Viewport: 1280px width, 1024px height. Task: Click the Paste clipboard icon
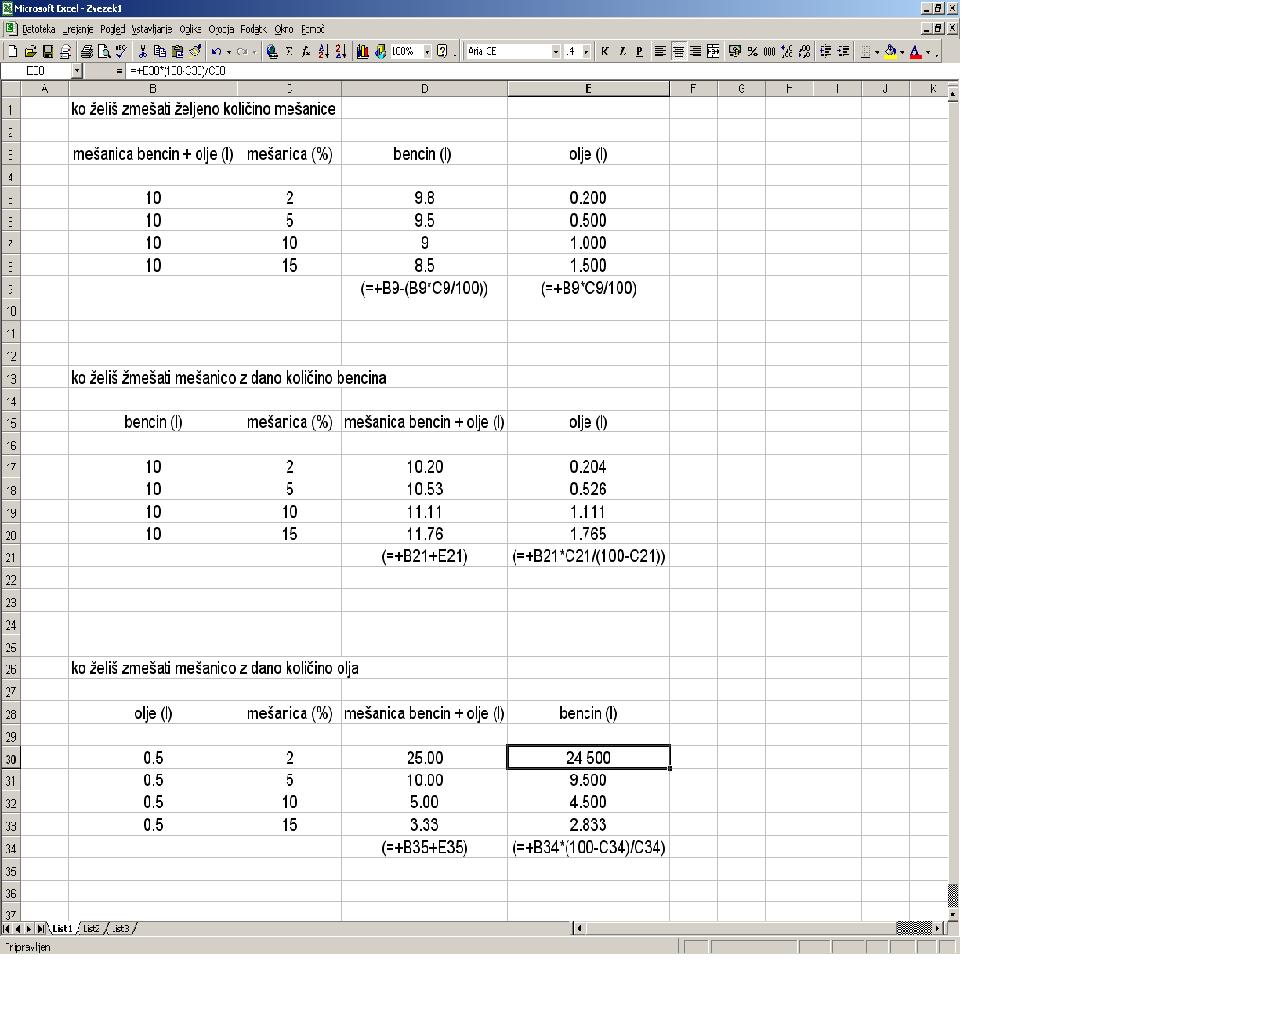coord(177,51)
